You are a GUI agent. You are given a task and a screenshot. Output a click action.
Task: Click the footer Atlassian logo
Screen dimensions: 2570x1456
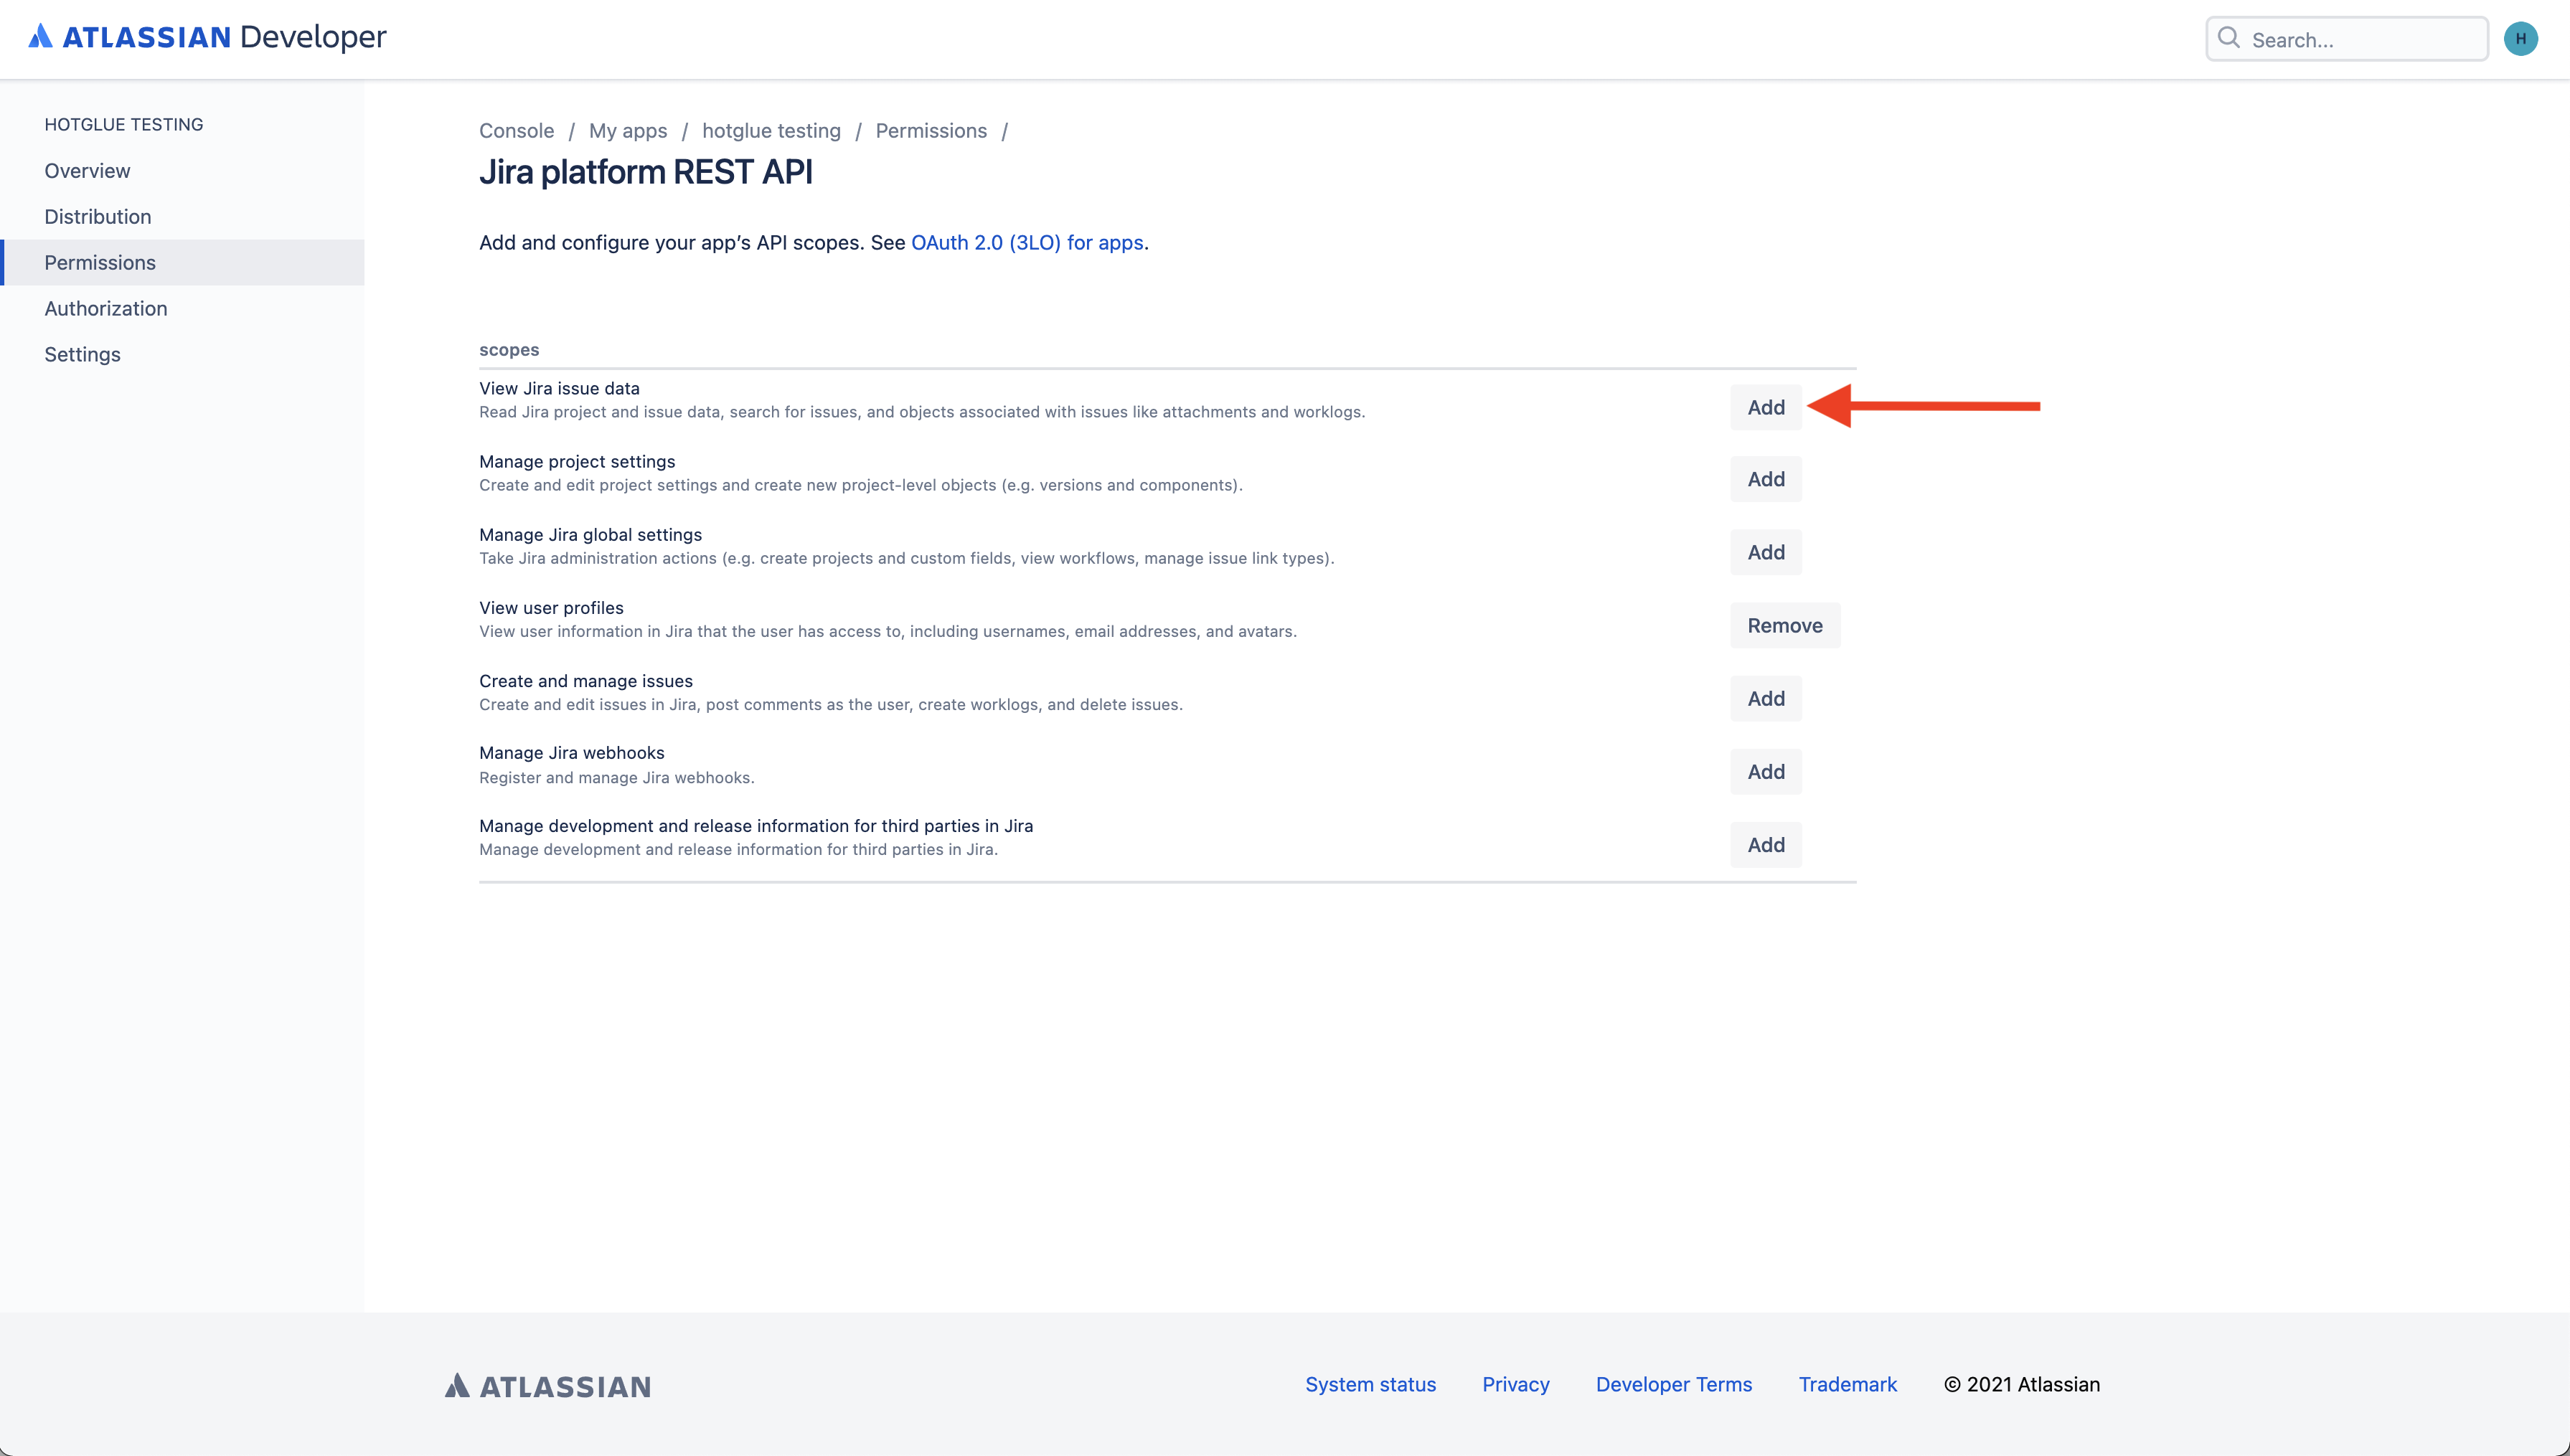point(548,1385)
